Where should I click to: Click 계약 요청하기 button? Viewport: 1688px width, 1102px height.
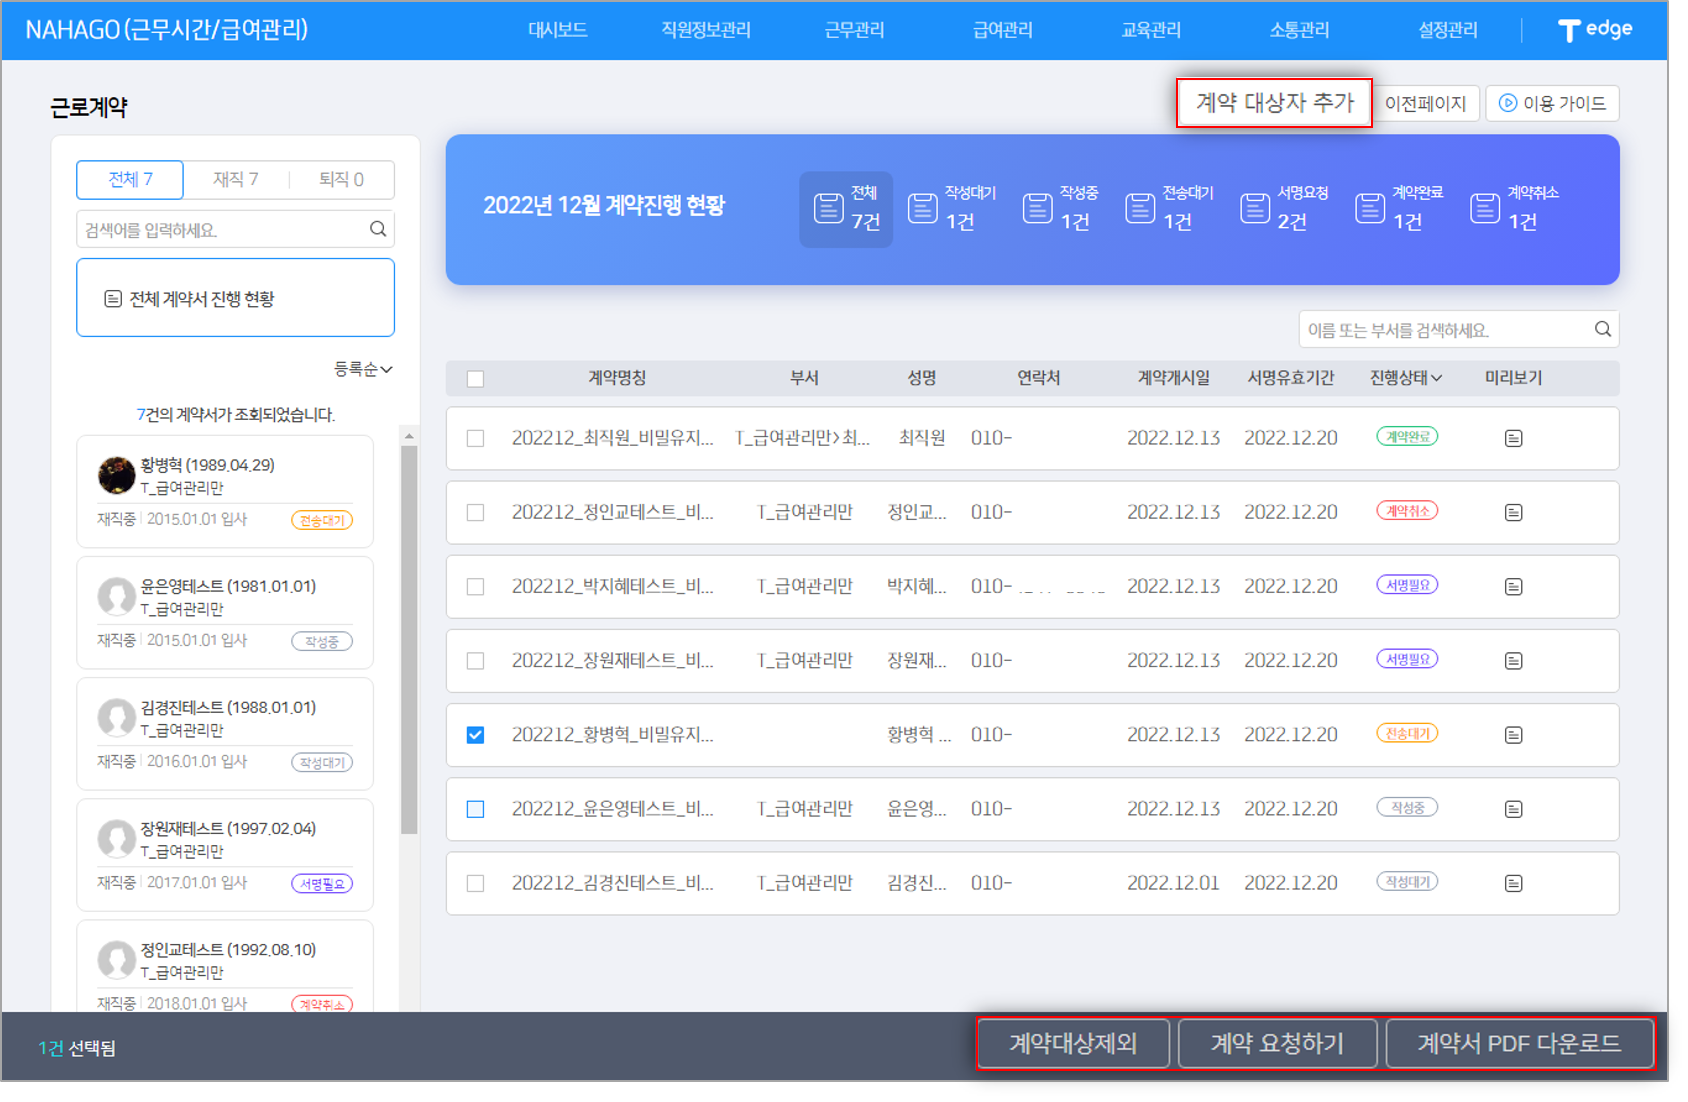1277,1044
